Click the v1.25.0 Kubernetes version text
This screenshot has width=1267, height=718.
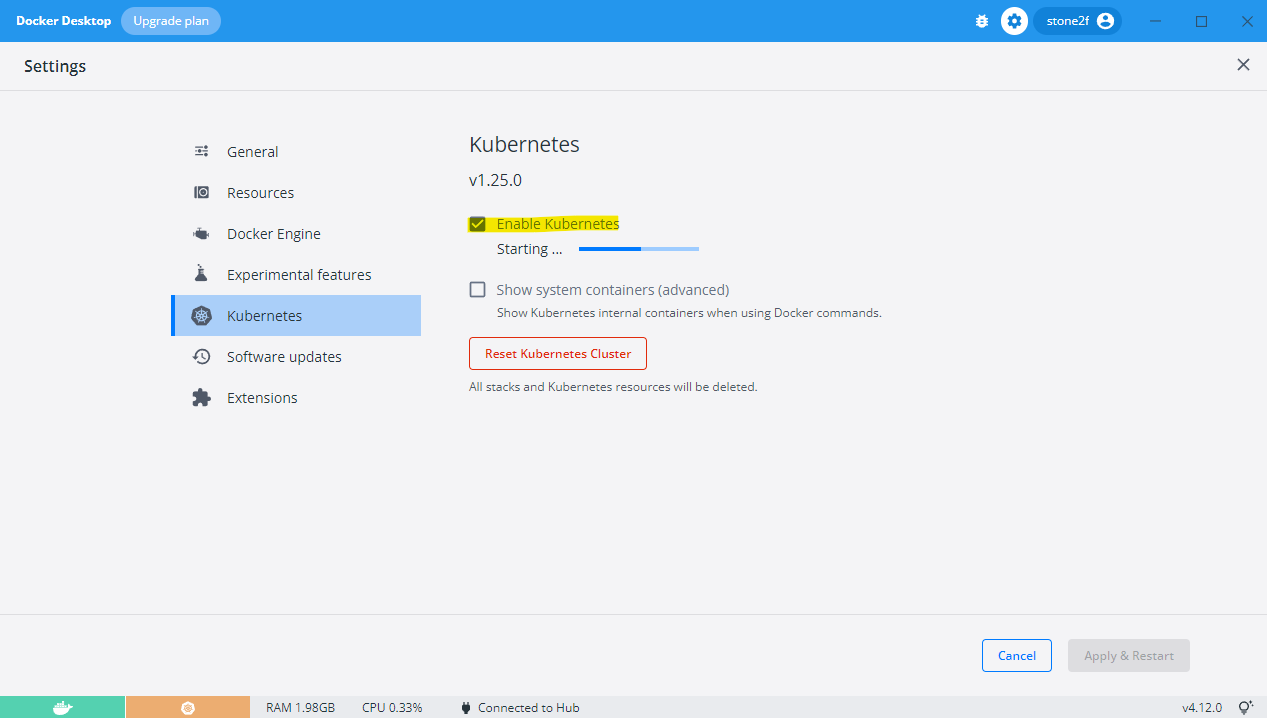[495, 181]
